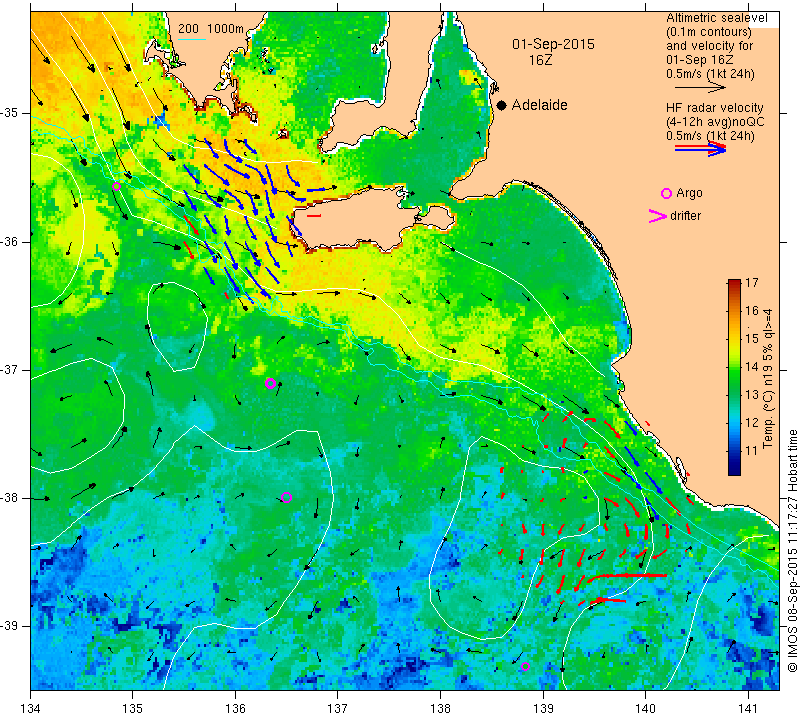Image resolution: width=800 pixels, height=720 pixels.
Task: Click the Argo float marker near 37°S 136.3°E
Action: click(x=270, y=383)
